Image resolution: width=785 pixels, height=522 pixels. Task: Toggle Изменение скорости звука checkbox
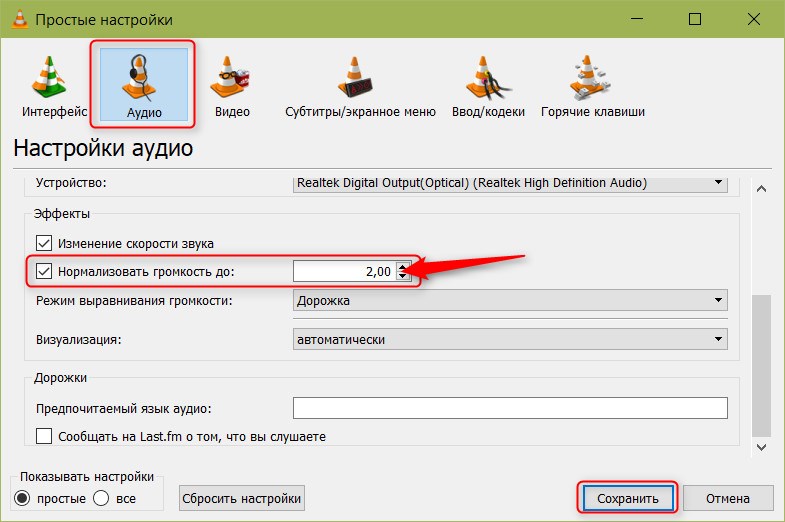pos(44,243)
